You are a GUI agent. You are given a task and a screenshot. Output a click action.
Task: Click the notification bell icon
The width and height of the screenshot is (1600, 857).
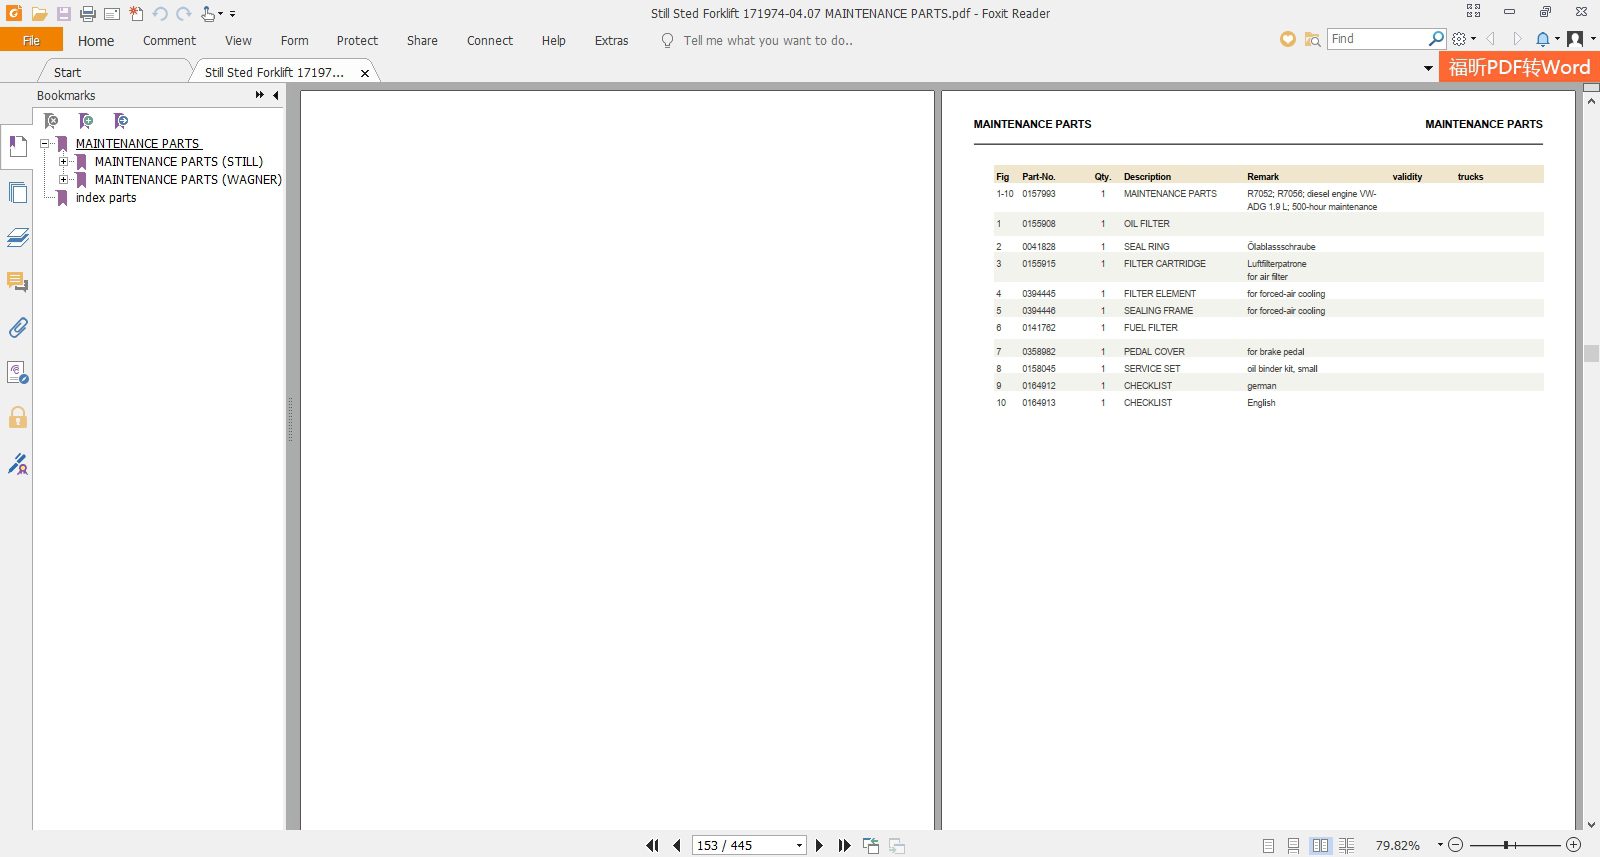[1543, 39]
